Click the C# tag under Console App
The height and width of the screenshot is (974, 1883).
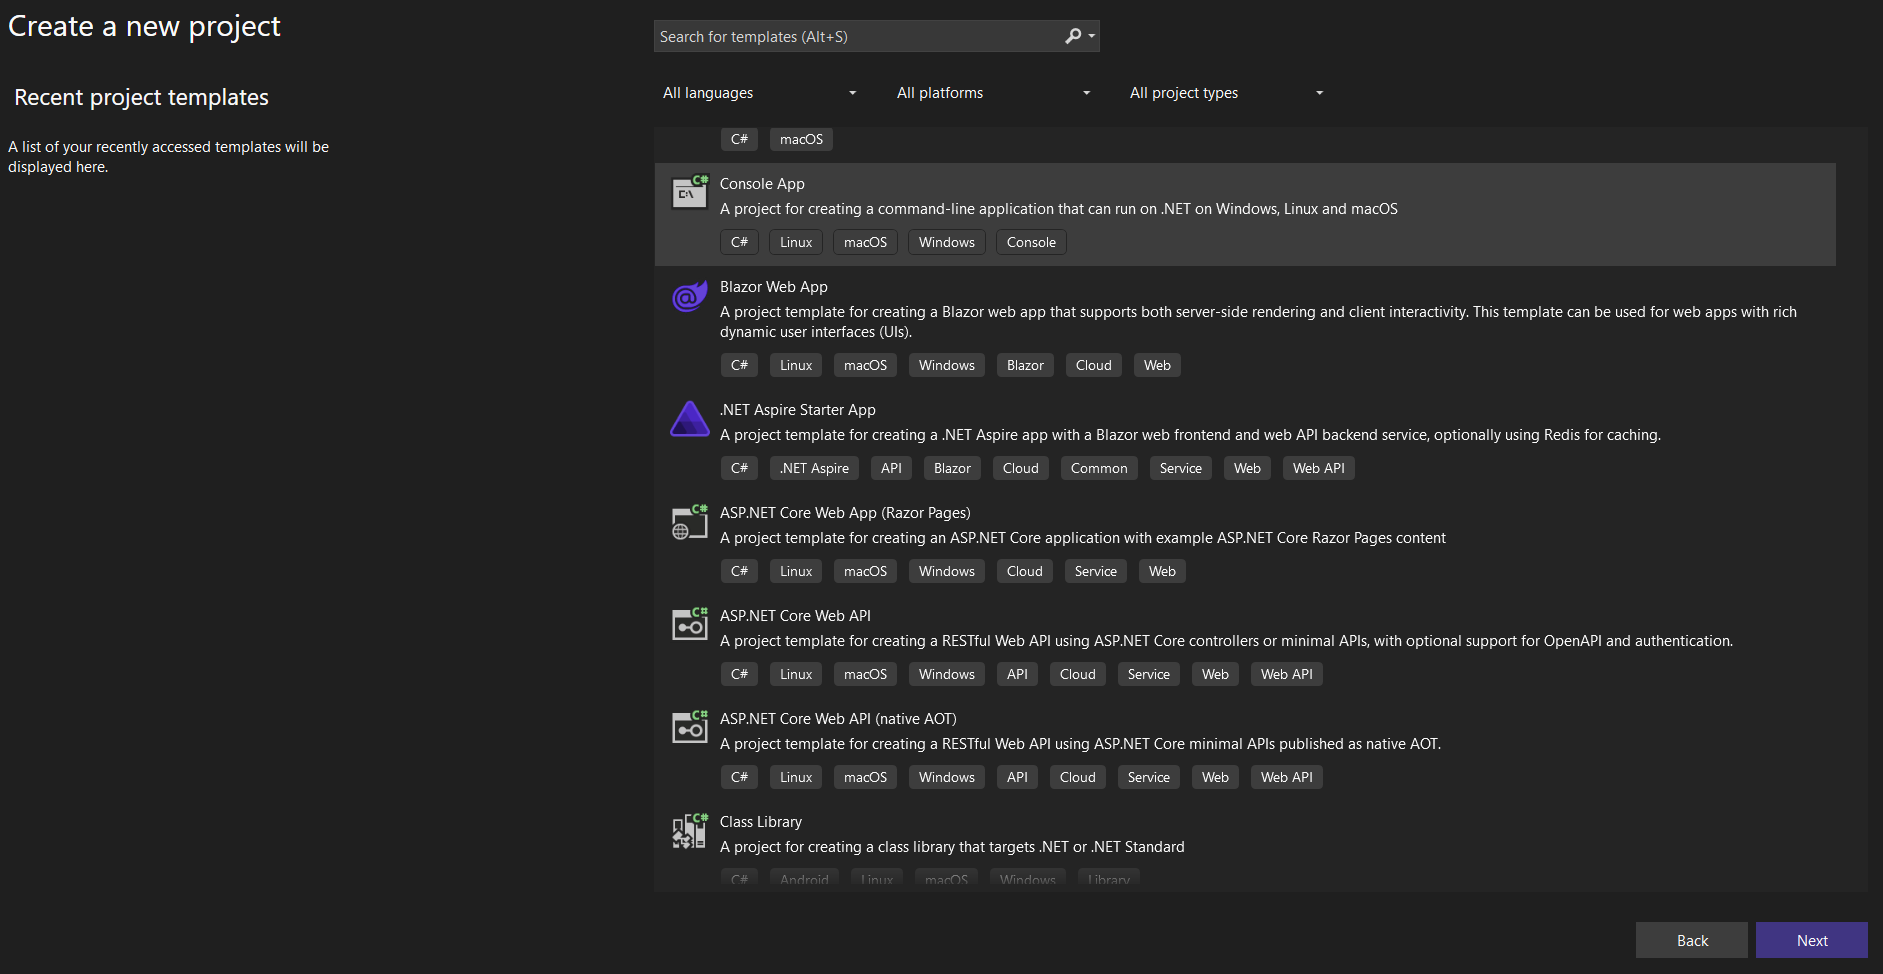tap(739, 242)
